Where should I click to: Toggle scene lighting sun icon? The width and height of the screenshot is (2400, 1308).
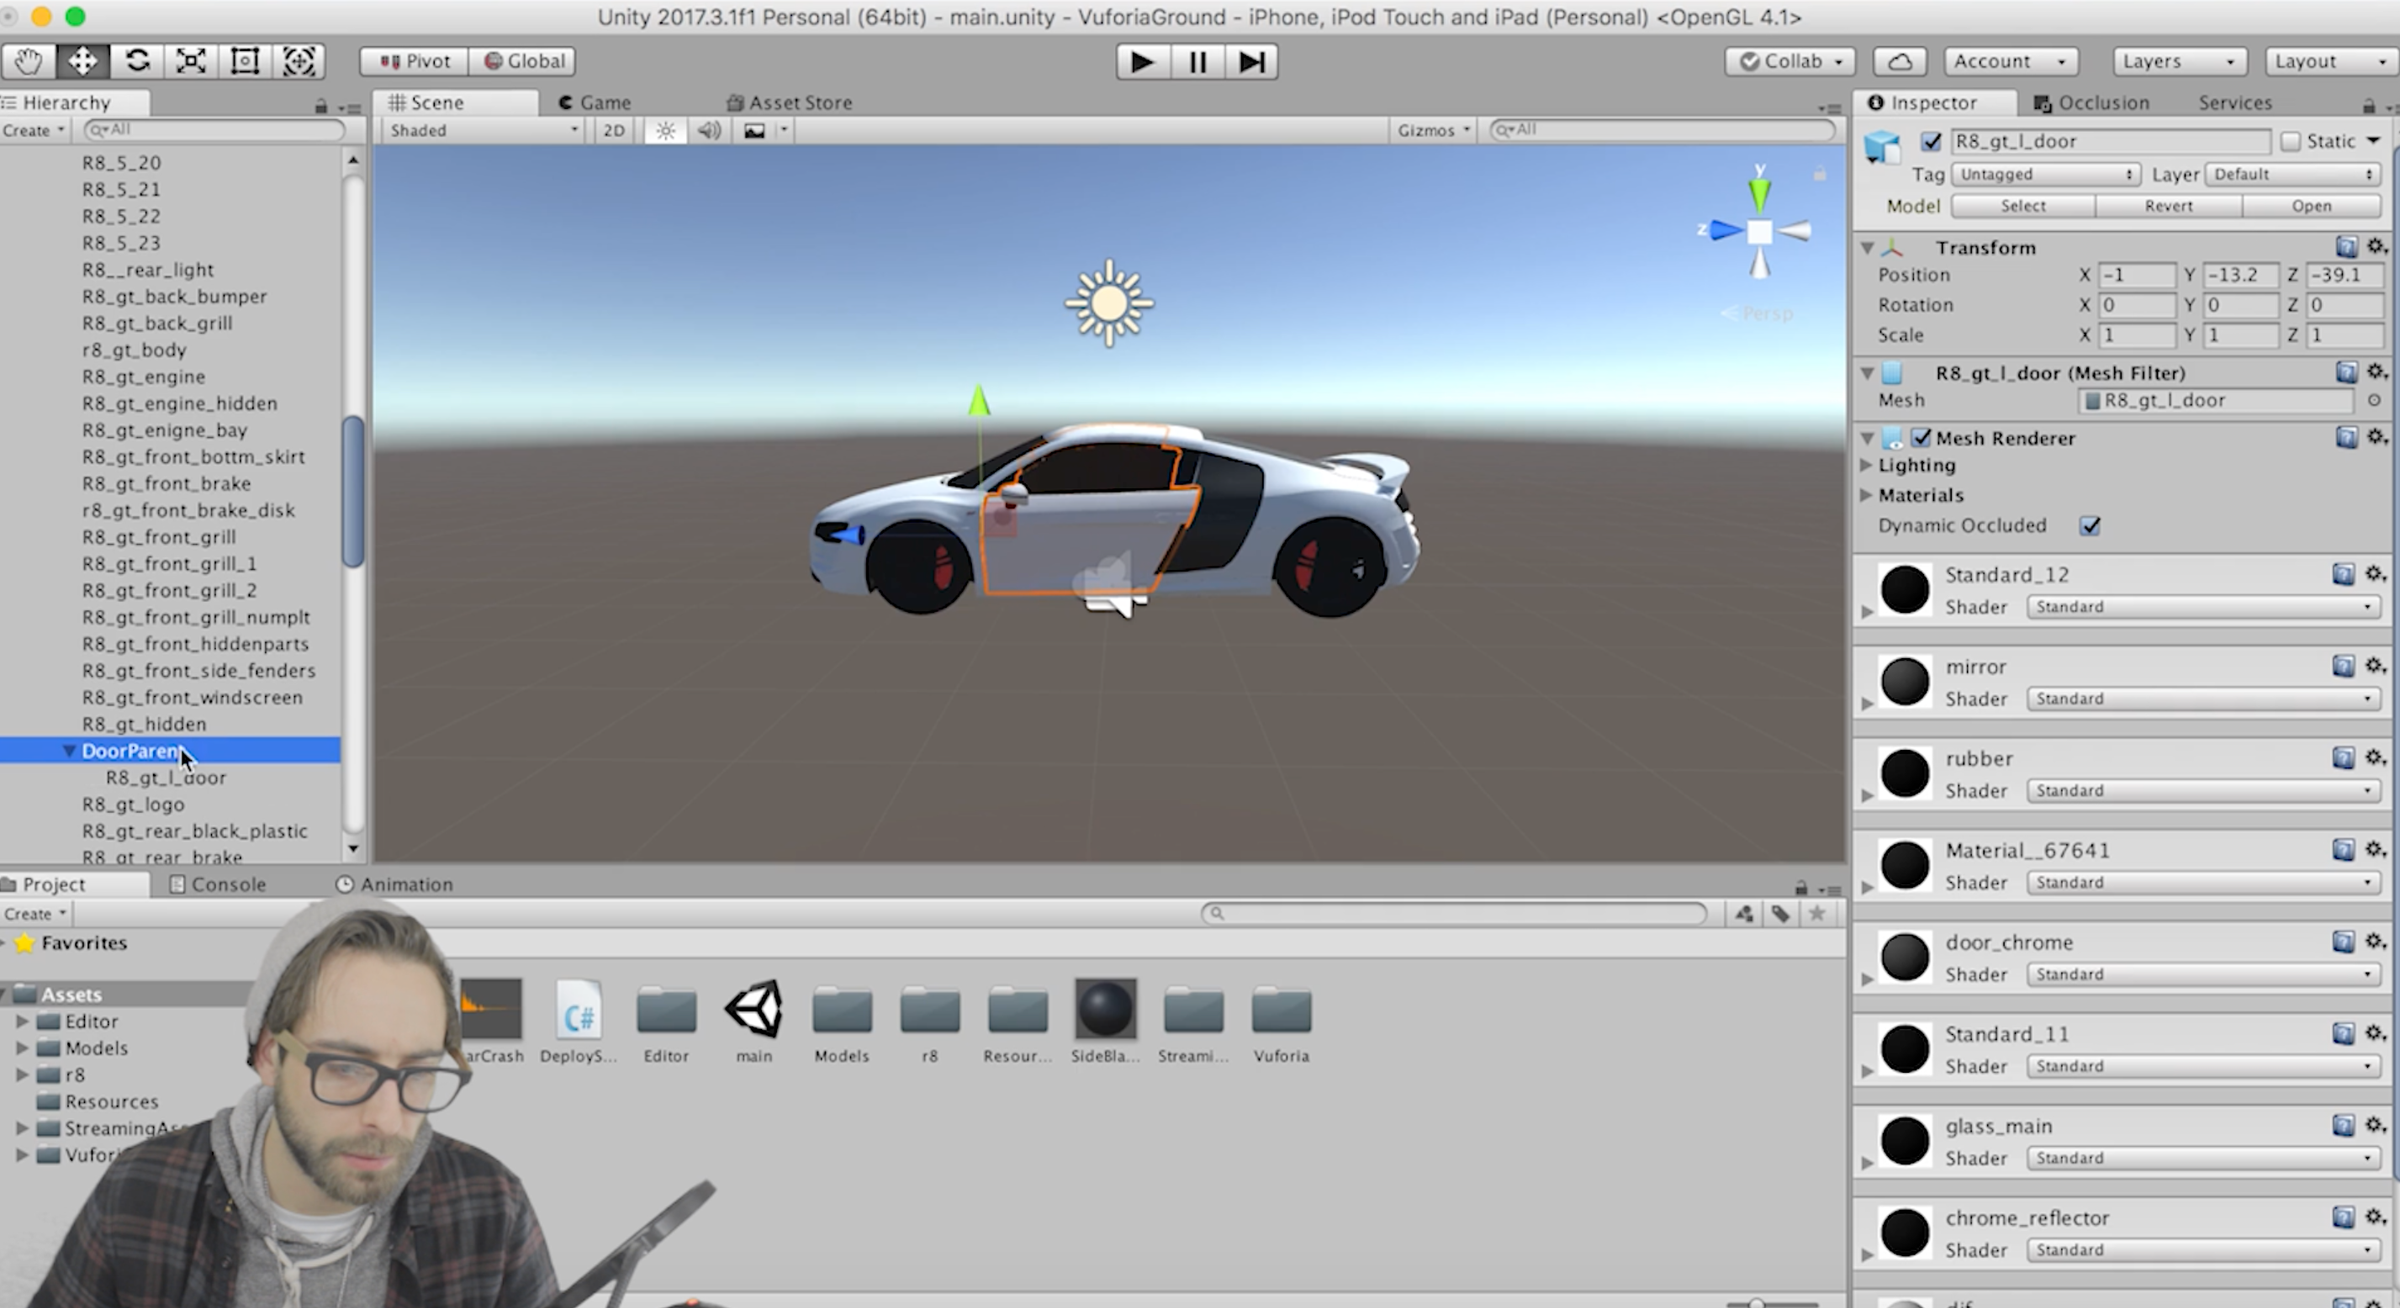point(665,131)
